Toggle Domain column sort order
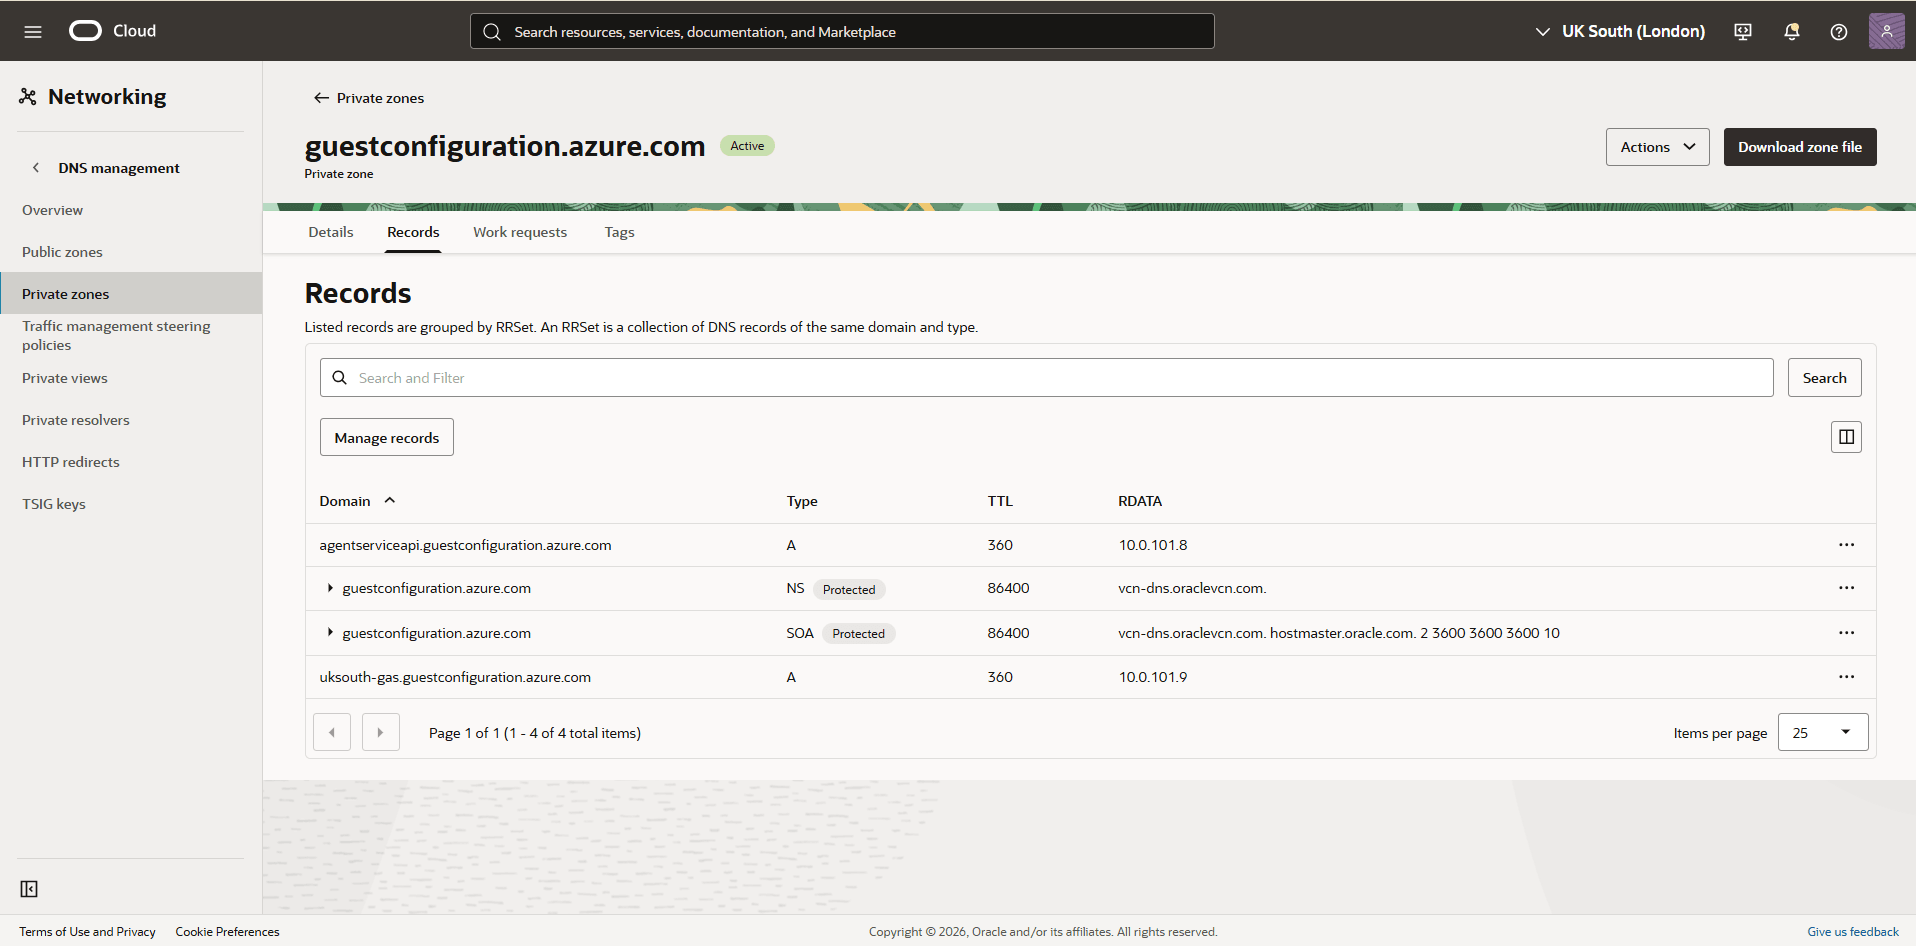Image resolution: width=1916 pixels, height=946 pixels. click(389, 500)
